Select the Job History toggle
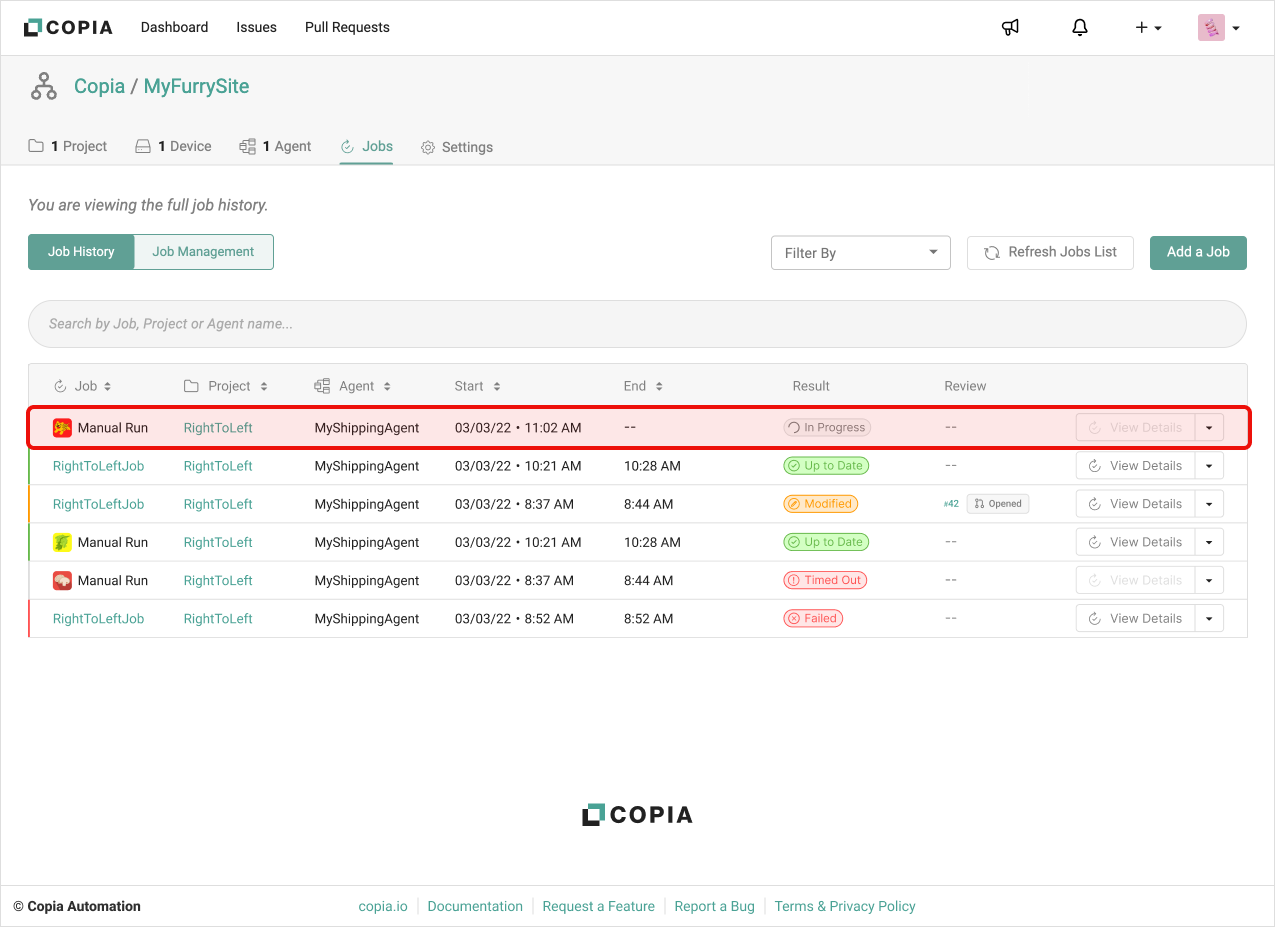 [81, 252]
